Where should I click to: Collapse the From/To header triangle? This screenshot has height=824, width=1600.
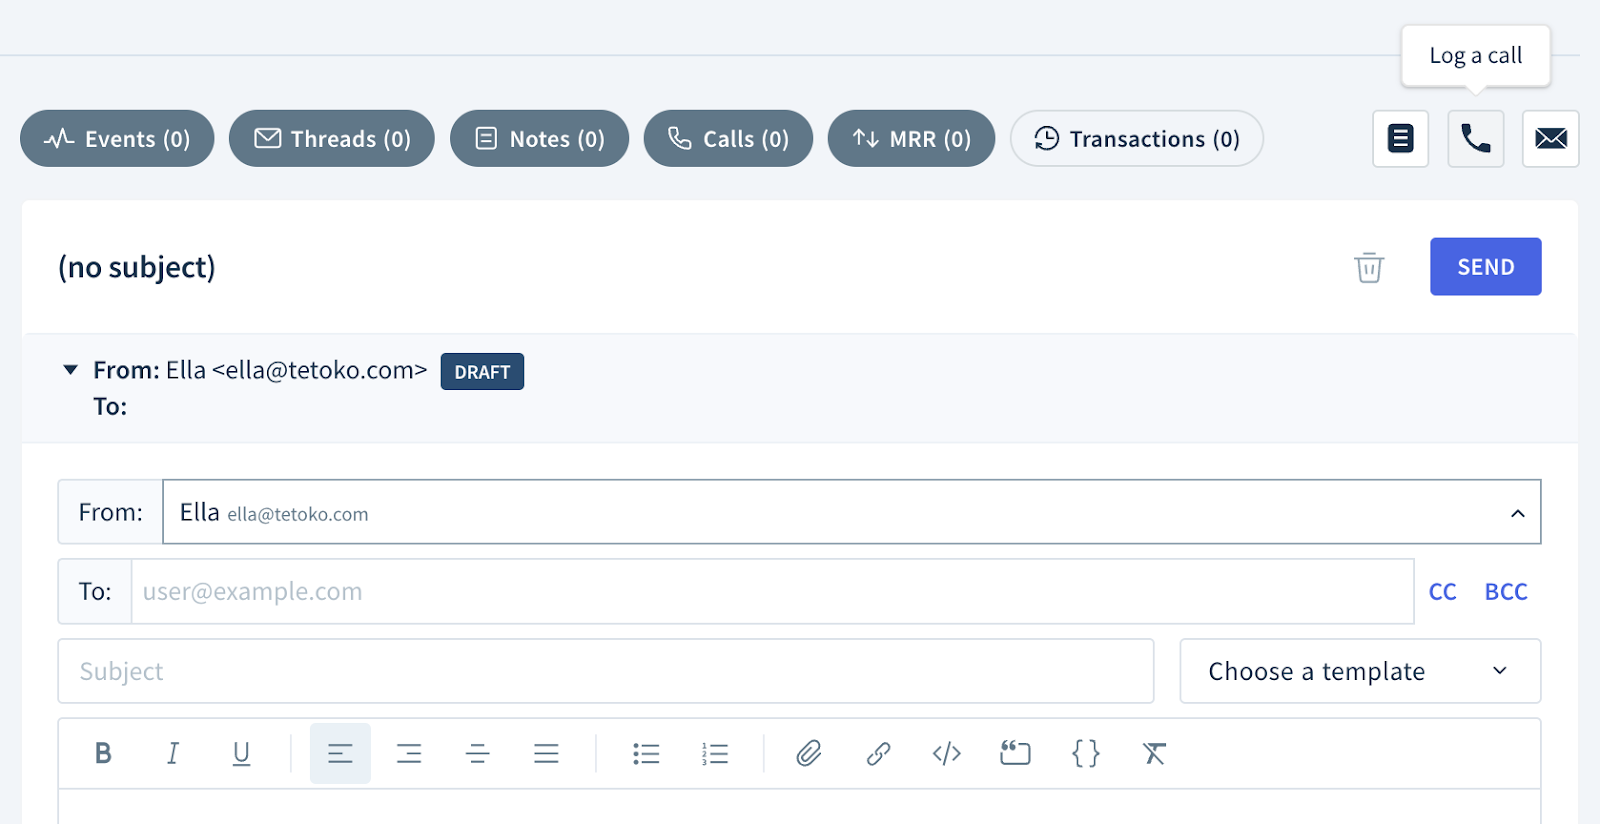tap(70, 370)
